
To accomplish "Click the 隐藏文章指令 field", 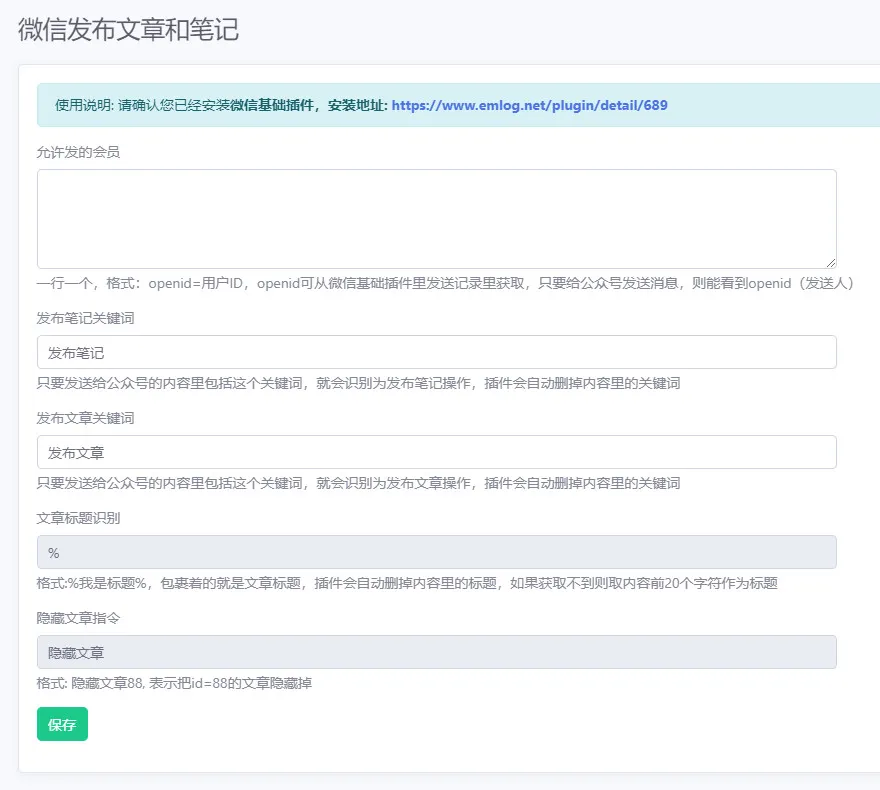I will tap(437, 652).
